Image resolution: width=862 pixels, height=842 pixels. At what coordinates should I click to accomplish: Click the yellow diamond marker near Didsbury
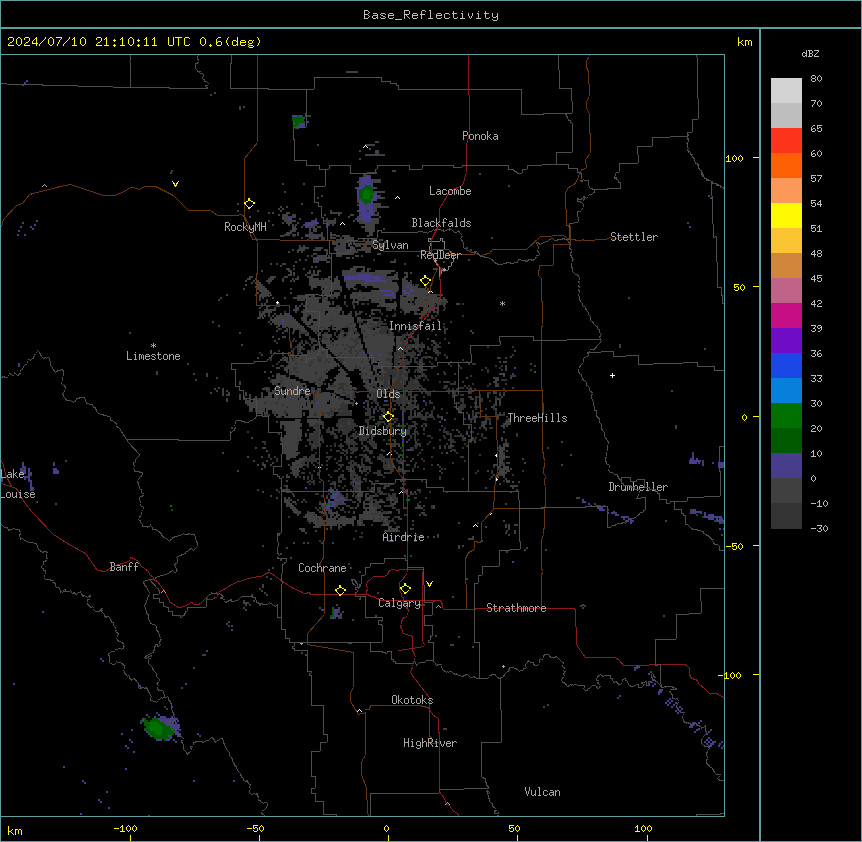tap(388, 417)
